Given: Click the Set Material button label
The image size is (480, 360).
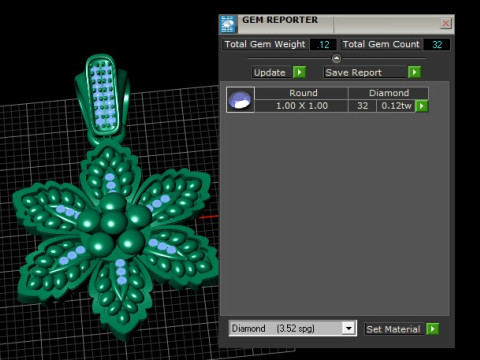Looking at the screenshot, I should tap(394, 329).
